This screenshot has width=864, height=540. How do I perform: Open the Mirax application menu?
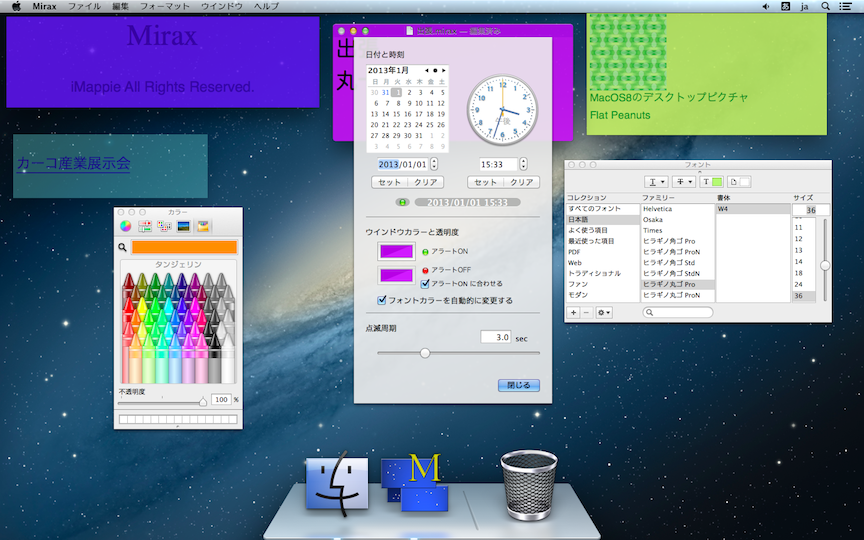tap(44, 6)
